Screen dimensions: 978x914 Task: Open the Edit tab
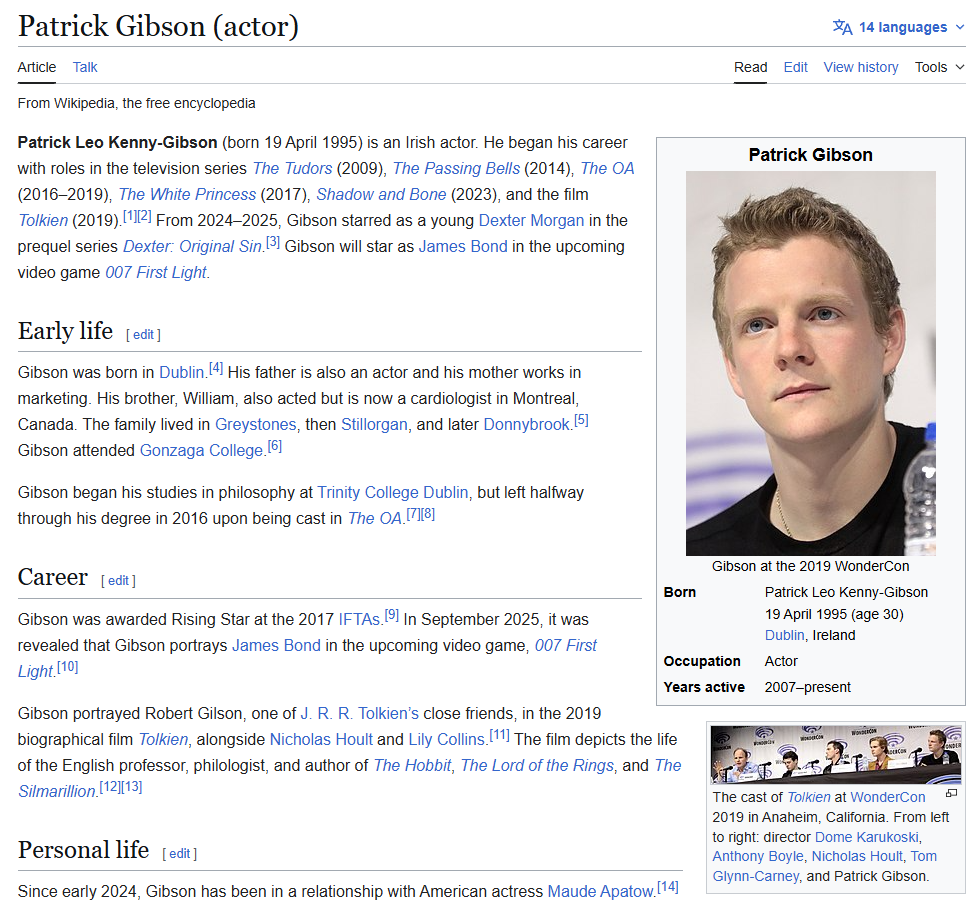[x=795, y=67]
